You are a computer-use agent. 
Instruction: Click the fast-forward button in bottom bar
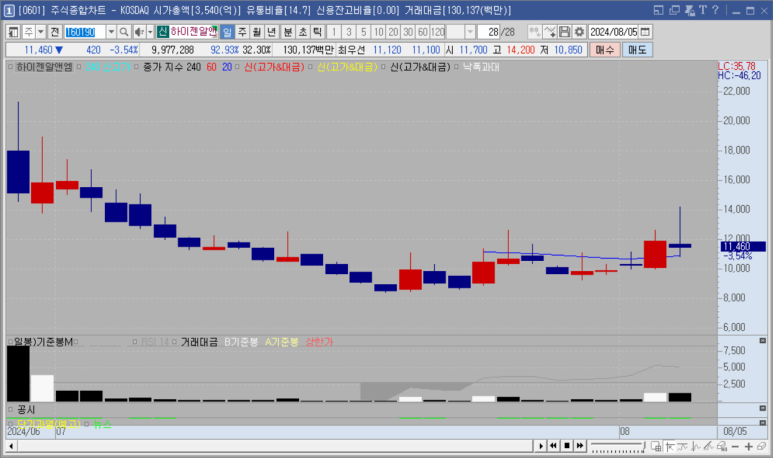(580, 446)
